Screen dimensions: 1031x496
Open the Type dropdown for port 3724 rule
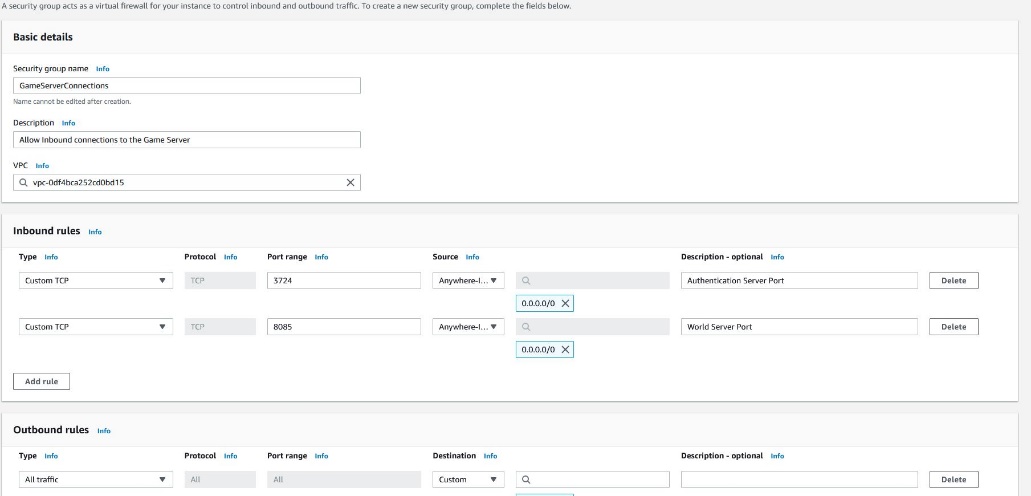95,281
